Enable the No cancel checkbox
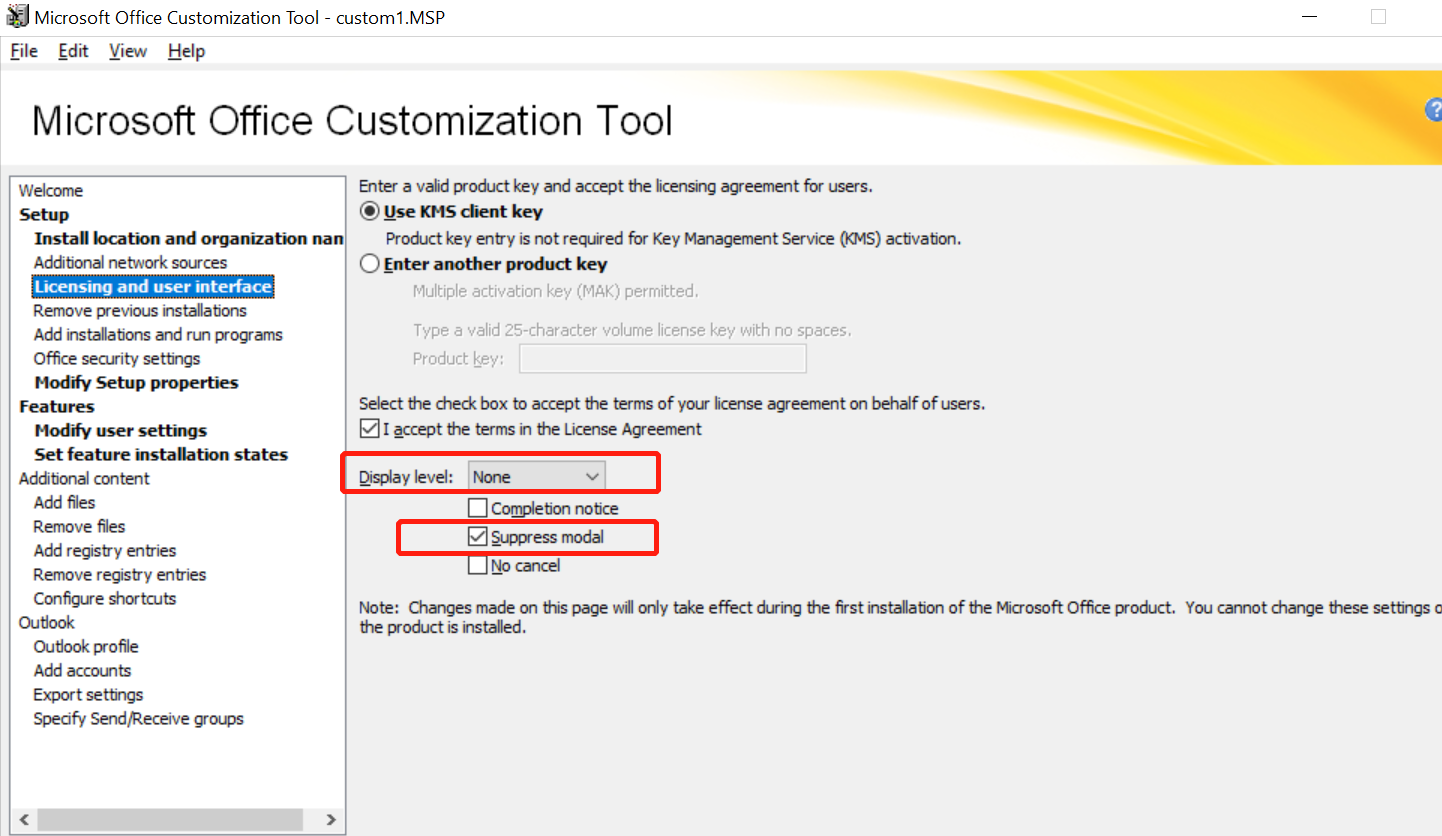Image resolution: width=1442 pixels, height=836 pixels. (x=478, y=566)
